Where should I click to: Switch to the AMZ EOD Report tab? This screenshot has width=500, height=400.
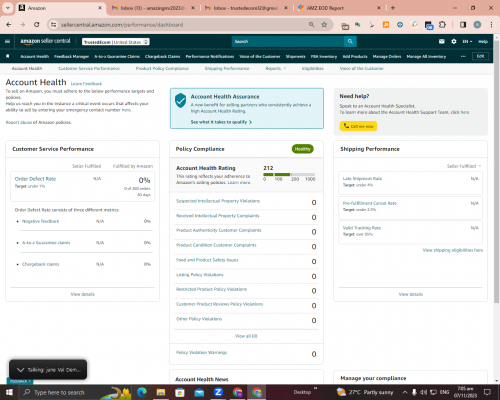[339, 8]
